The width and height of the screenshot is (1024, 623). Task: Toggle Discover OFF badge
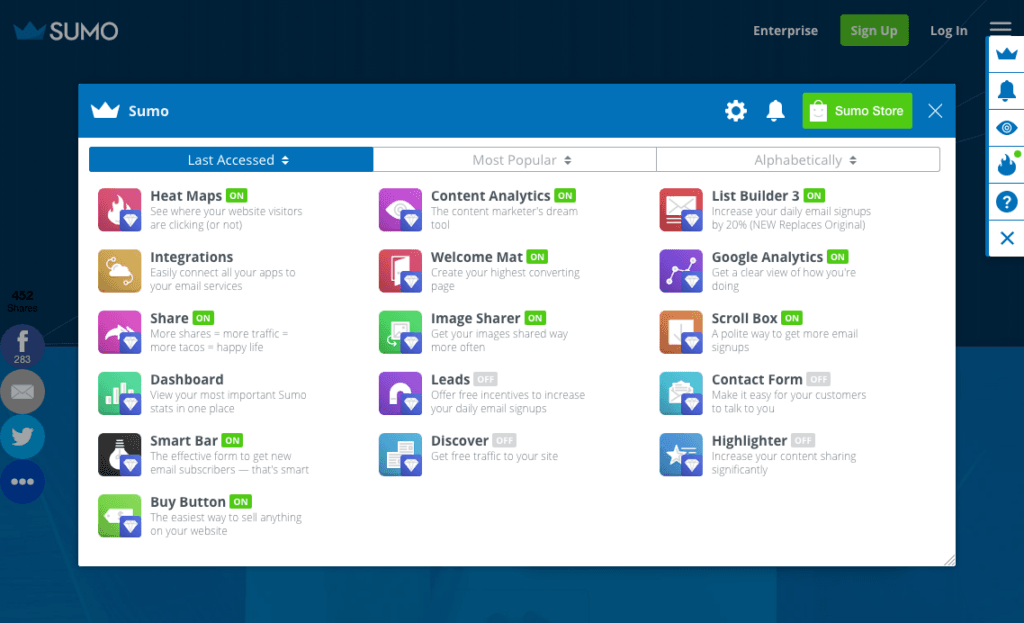(x=504, y=441)
